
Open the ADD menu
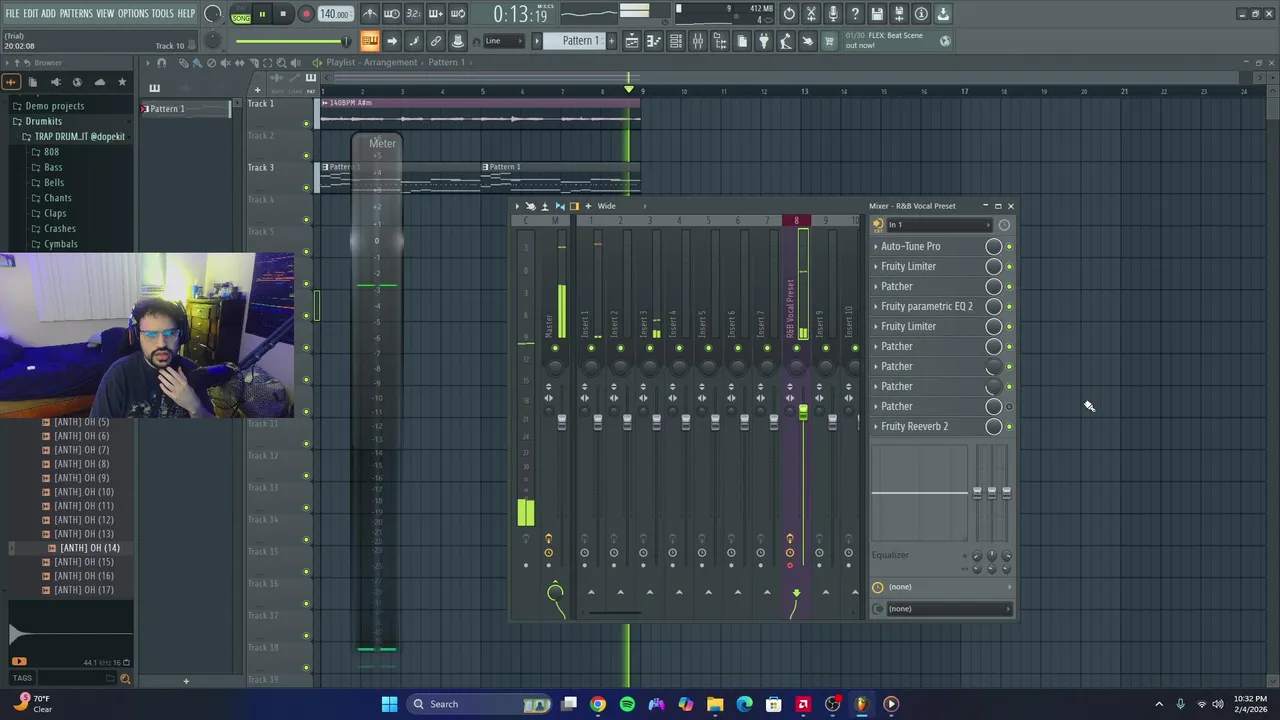point(48,14)
